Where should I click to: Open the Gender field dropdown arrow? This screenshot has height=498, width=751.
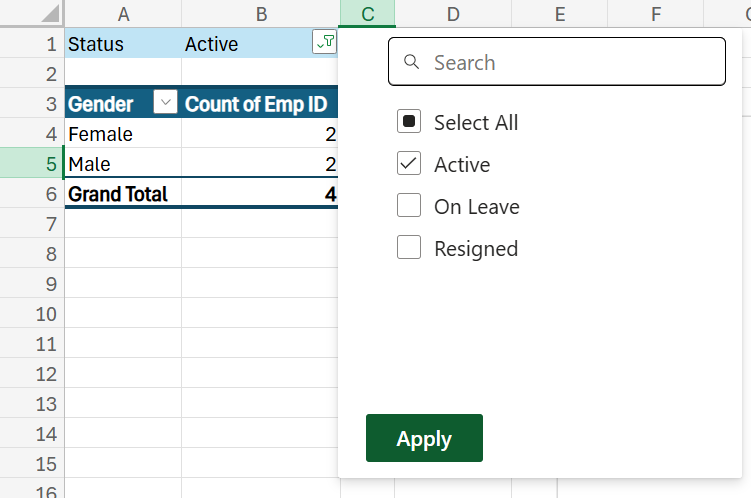point(166,104)
